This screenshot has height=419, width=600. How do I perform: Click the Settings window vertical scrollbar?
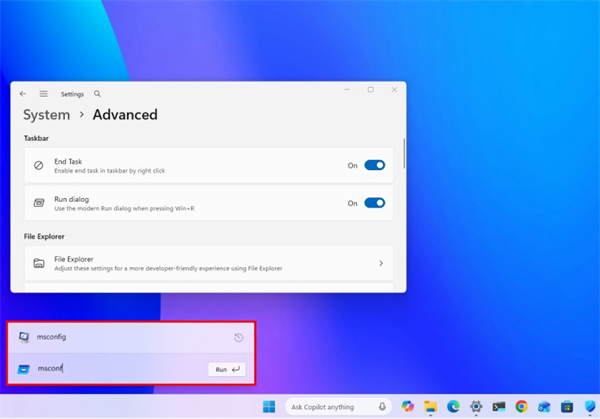coord(404,153)
